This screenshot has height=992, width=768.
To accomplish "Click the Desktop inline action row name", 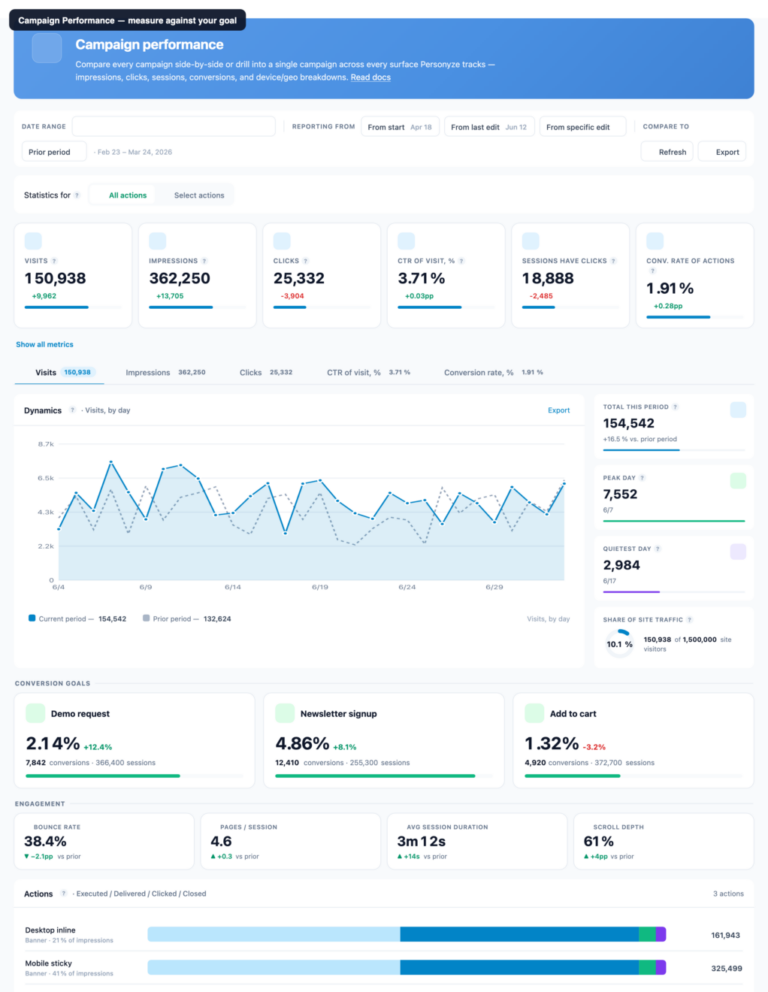I will (50, 930).
